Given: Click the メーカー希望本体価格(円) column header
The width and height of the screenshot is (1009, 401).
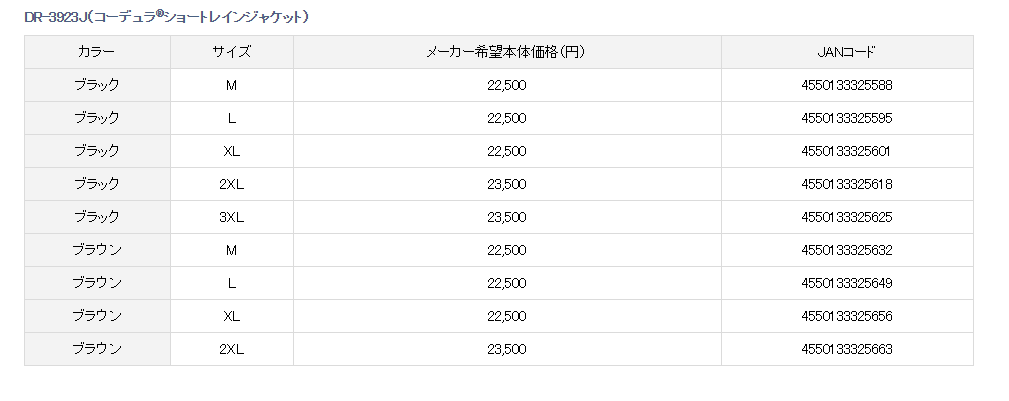Looking at the screenshot, I should point(506,52).
